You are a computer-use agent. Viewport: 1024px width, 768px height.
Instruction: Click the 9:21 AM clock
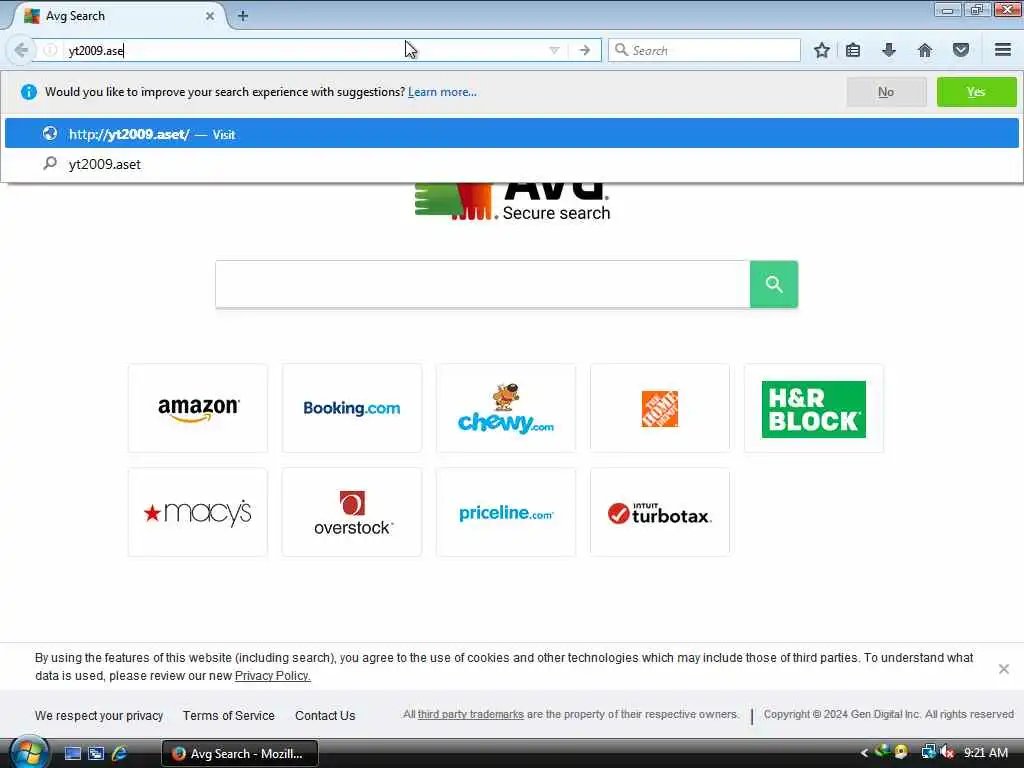pyautogui.click(x=986, y=753)
